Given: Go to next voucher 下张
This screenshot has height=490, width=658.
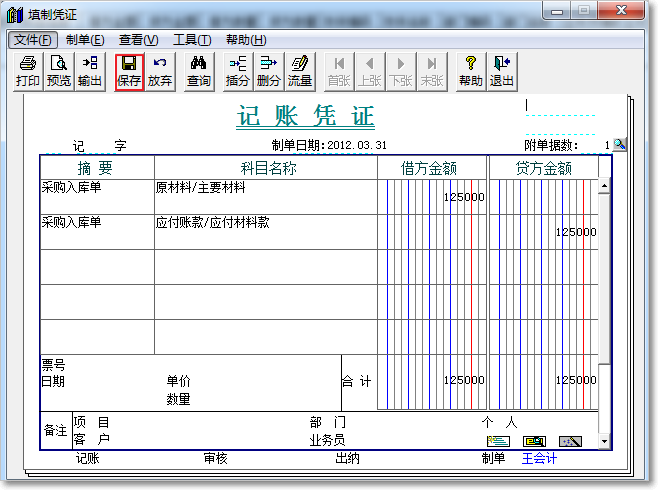Looking at the screenshot, I should click(401, 71).
